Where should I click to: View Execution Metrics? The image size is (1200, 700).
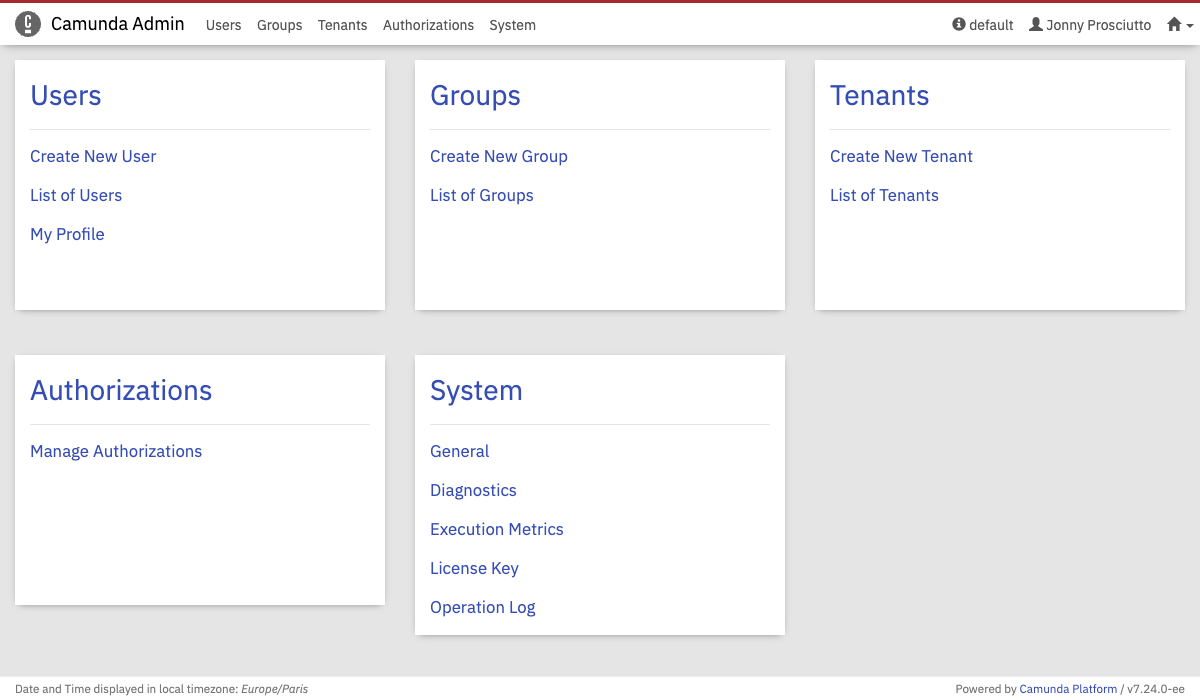point(496,529)
